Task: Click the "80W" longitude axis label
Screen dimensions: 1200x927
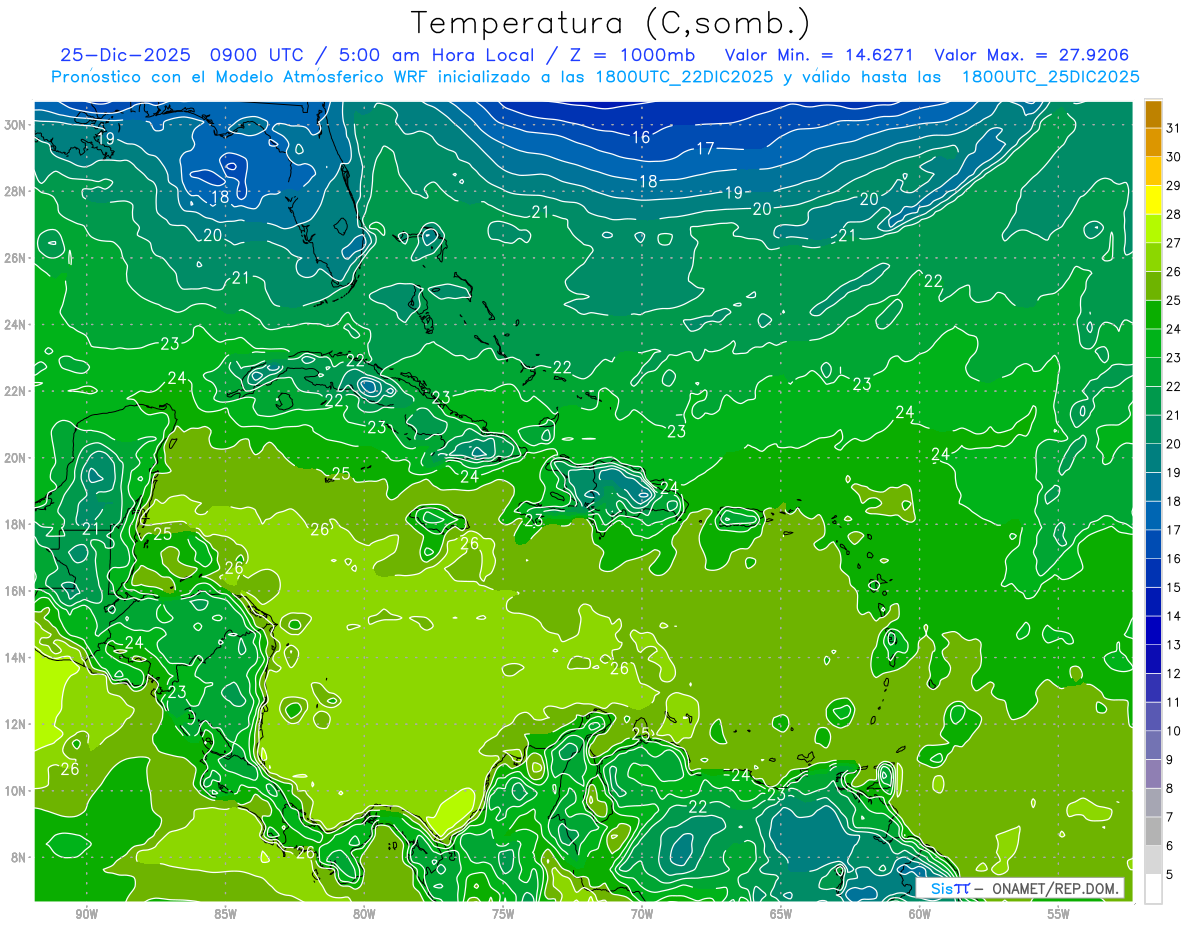Action: click(364, 914)
